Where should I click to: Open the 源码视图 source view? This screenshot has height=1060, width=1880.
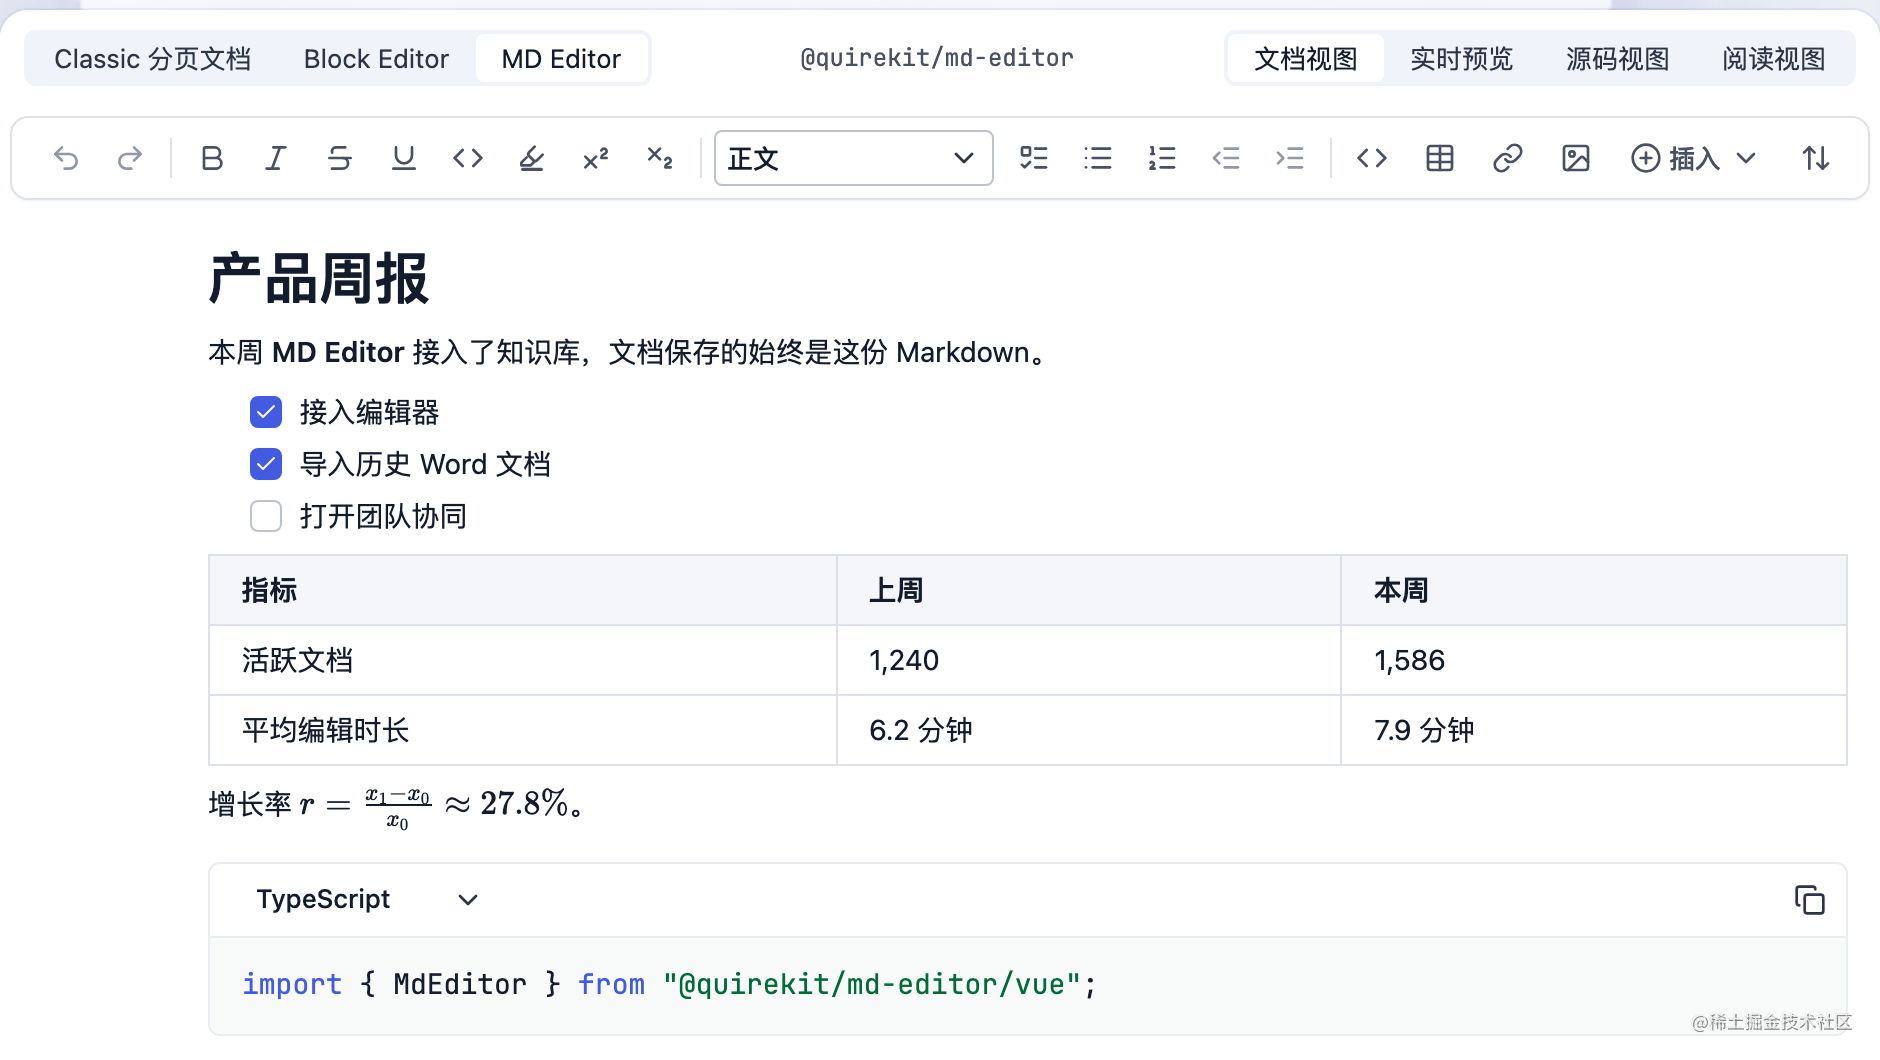[x=1618, y=59]
